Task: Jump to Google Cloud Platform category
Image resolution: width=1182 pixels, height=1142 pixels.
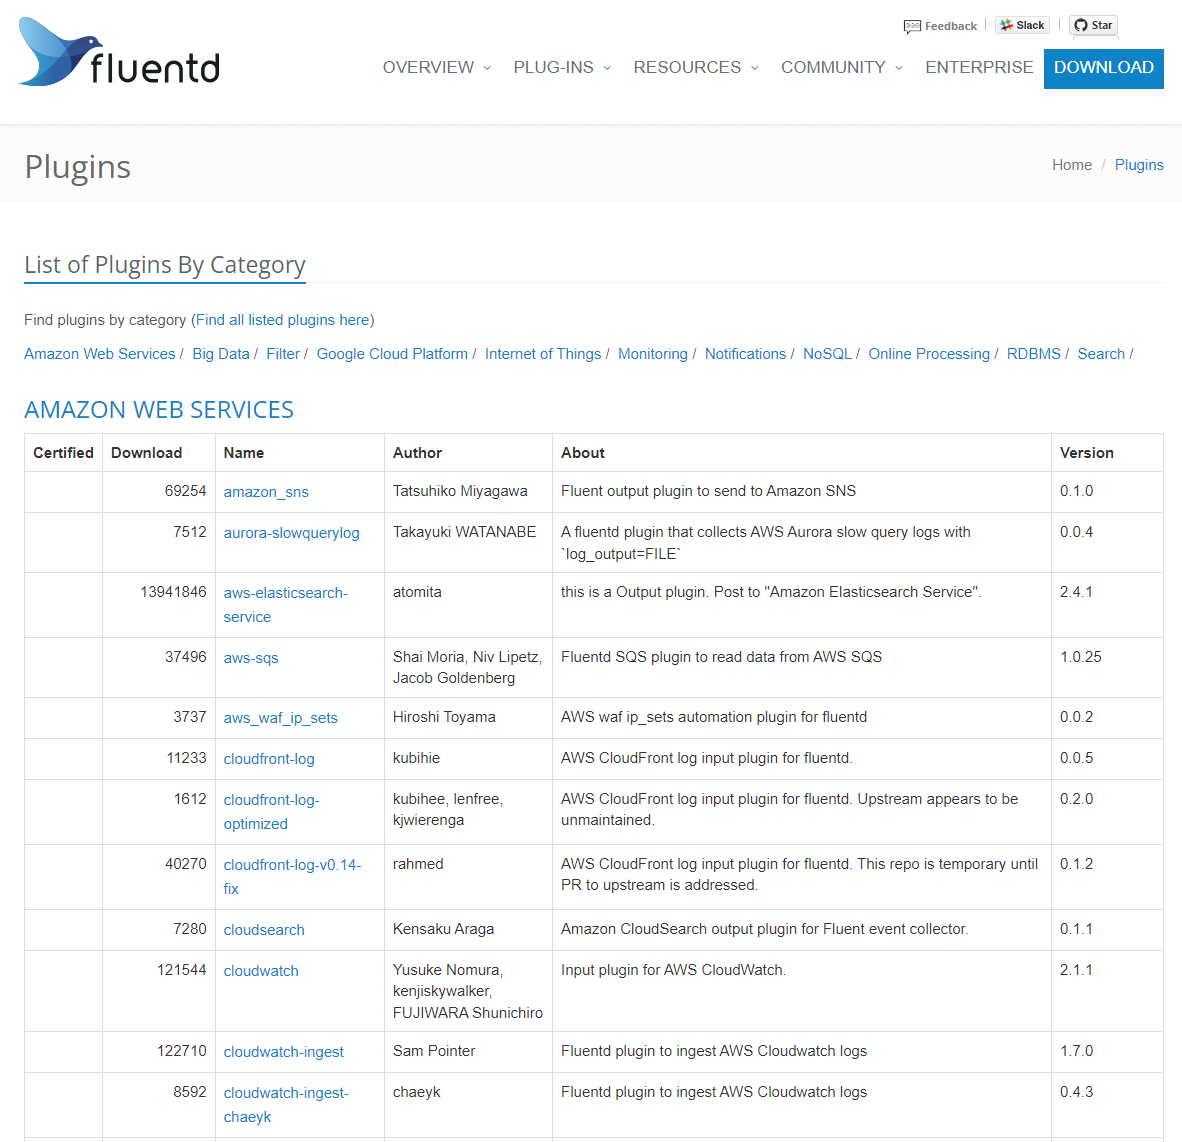Action: pos(392,354)
